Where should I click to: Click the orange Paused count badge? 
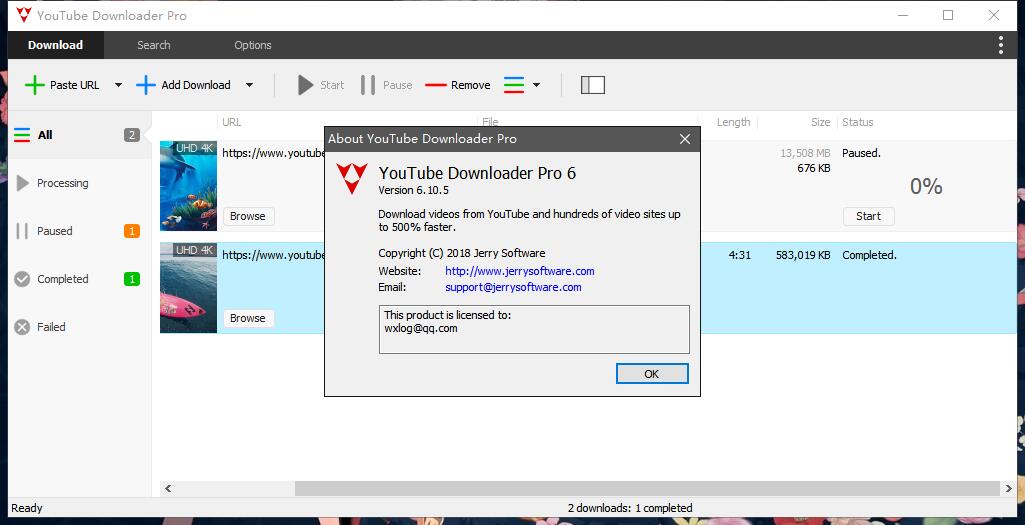click(x=132, y=231)
